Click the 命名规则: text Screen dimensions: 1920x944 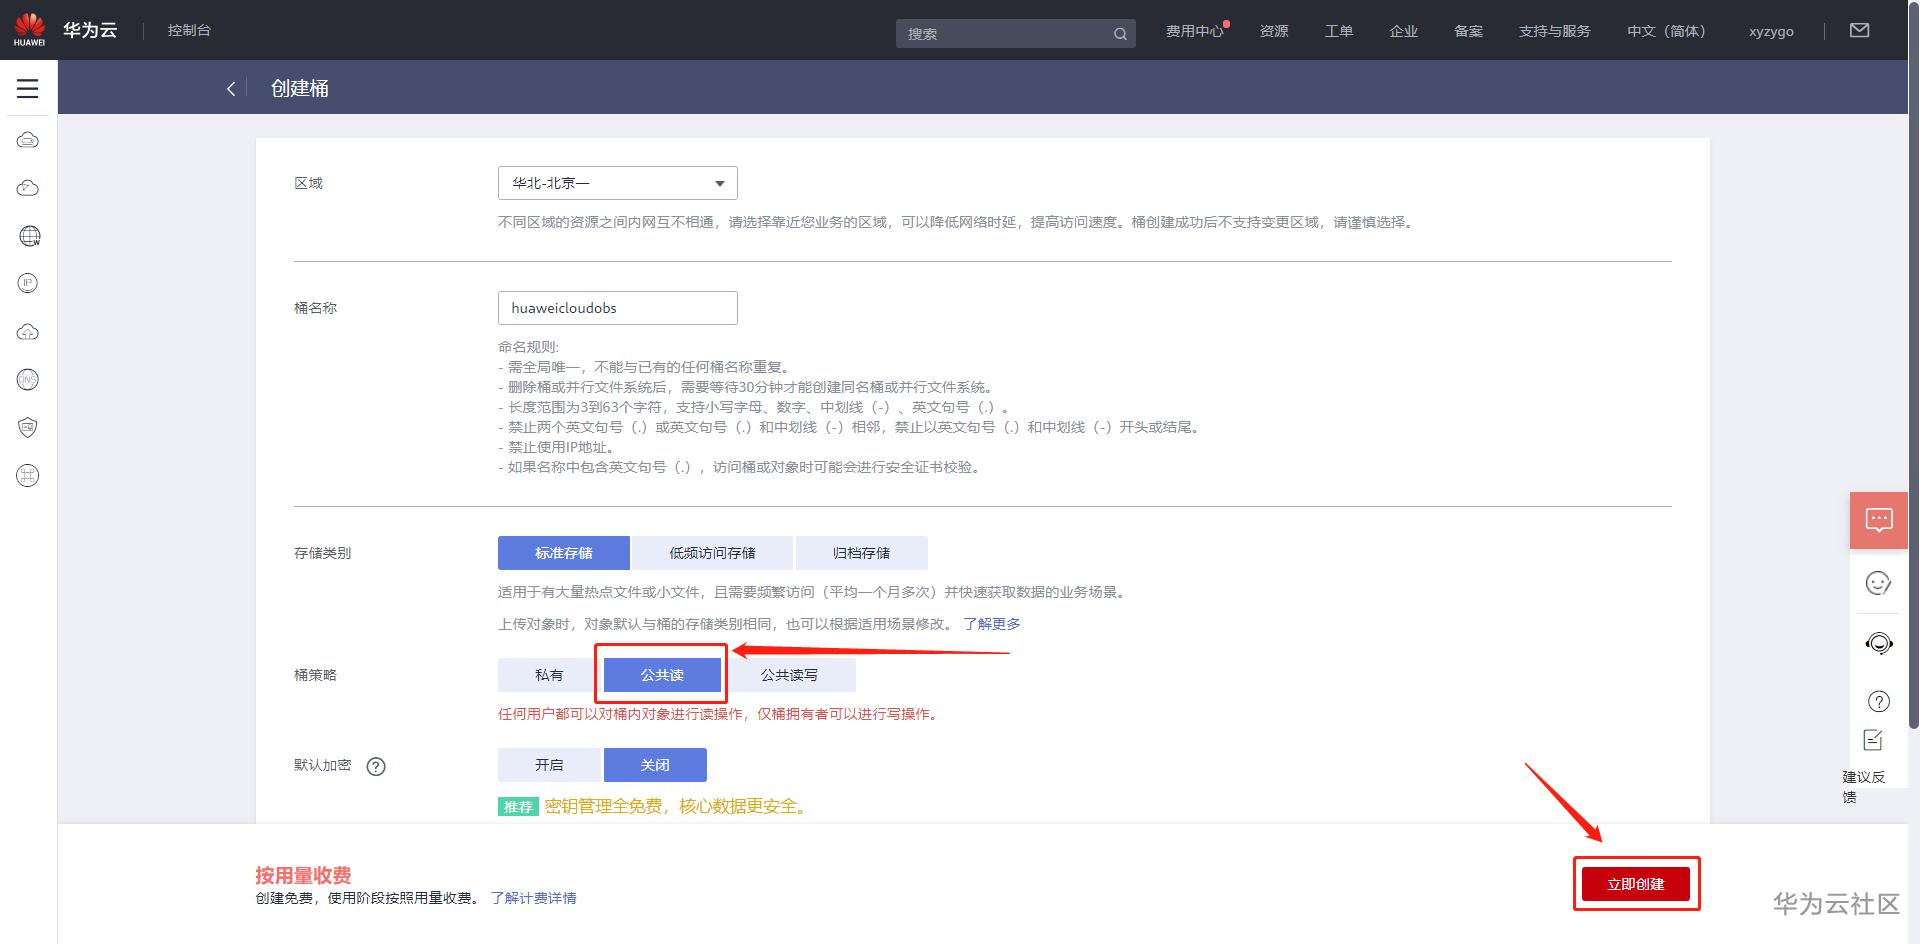click(x=529, y=347)
